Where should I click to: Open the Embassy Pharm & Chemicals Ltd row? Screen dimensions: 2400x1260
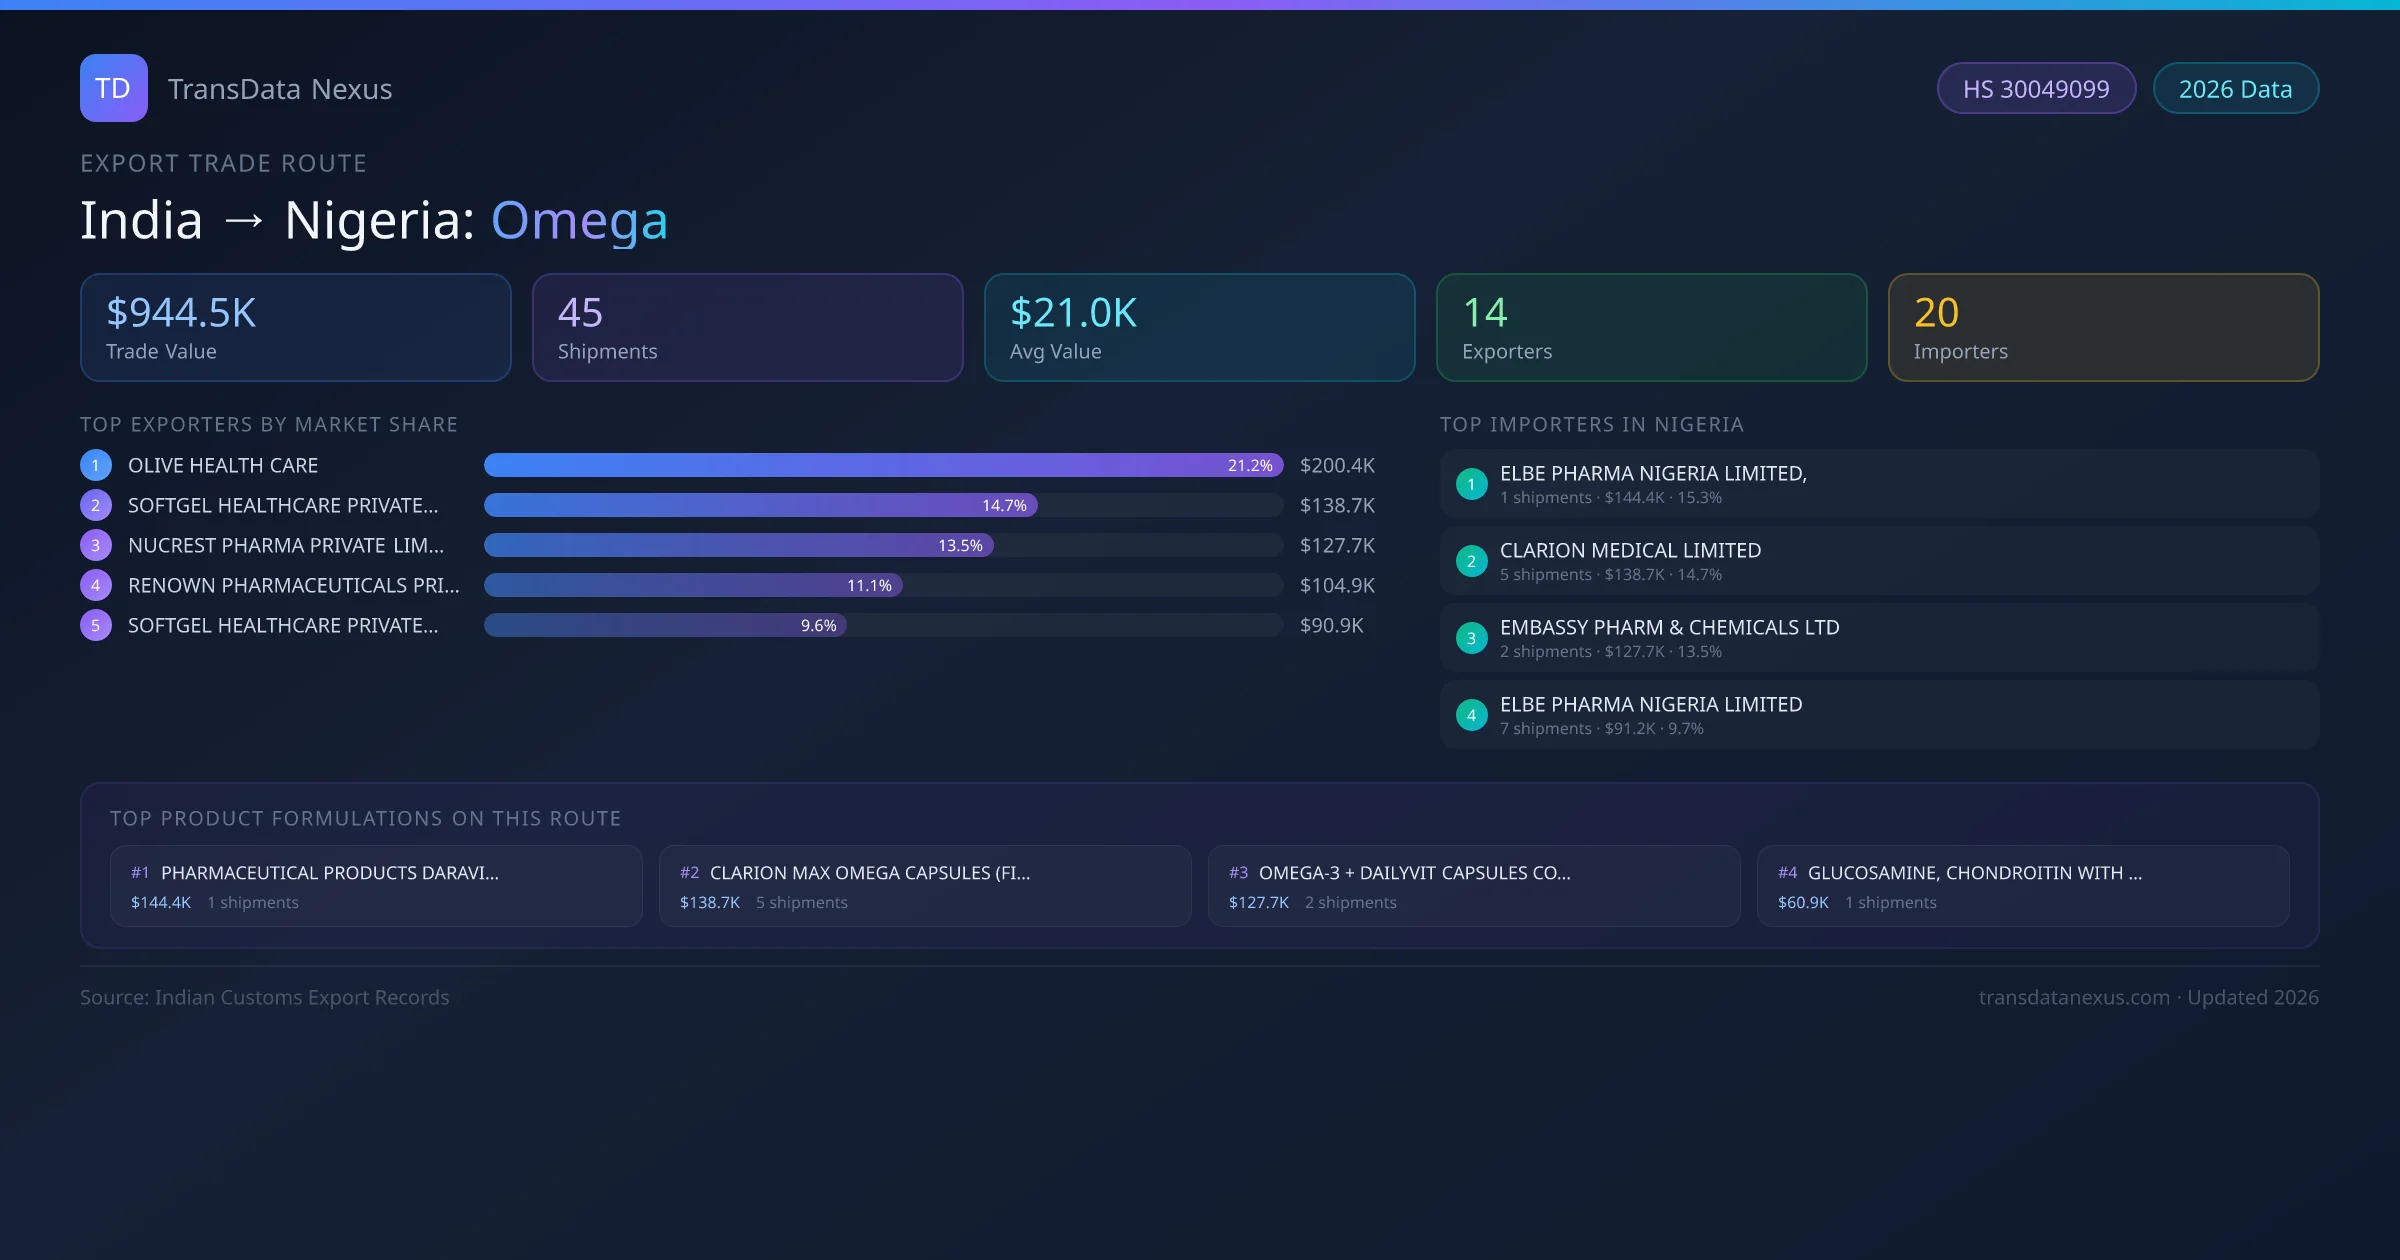1878,638
